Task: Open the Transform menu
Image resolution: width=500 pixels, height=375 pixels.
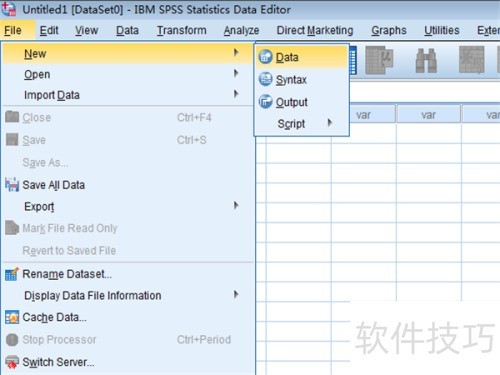Action: [x=182, y=30]
